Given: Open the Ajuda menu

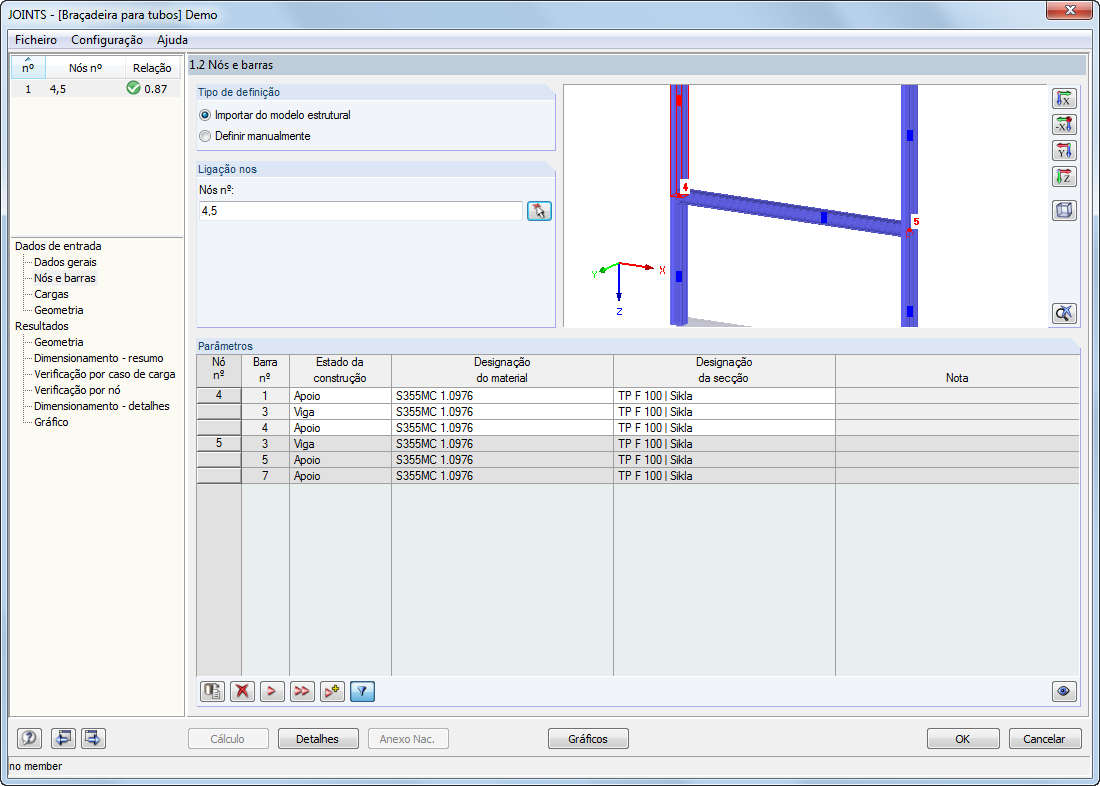Looking at the screenshot, I should (173, 40).
